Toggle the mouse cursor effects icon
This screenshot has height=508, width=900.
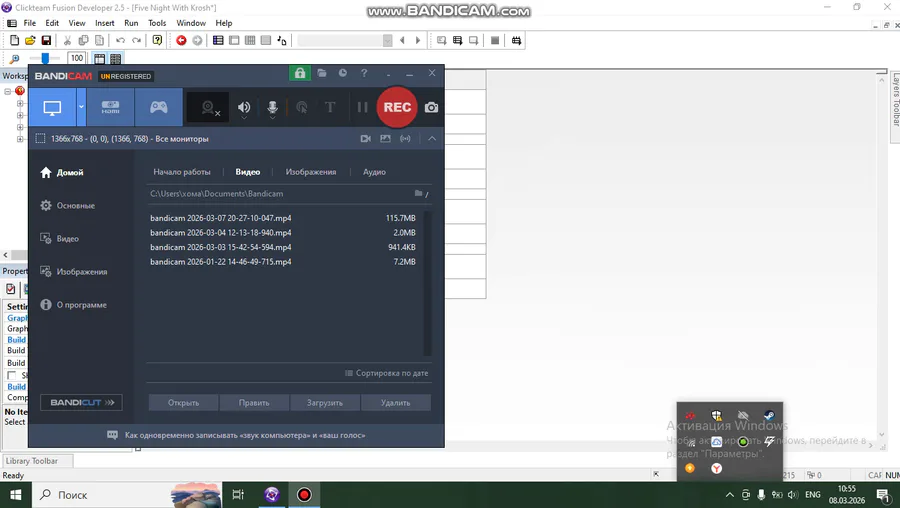pyautogui.click(x=301, y=107)
